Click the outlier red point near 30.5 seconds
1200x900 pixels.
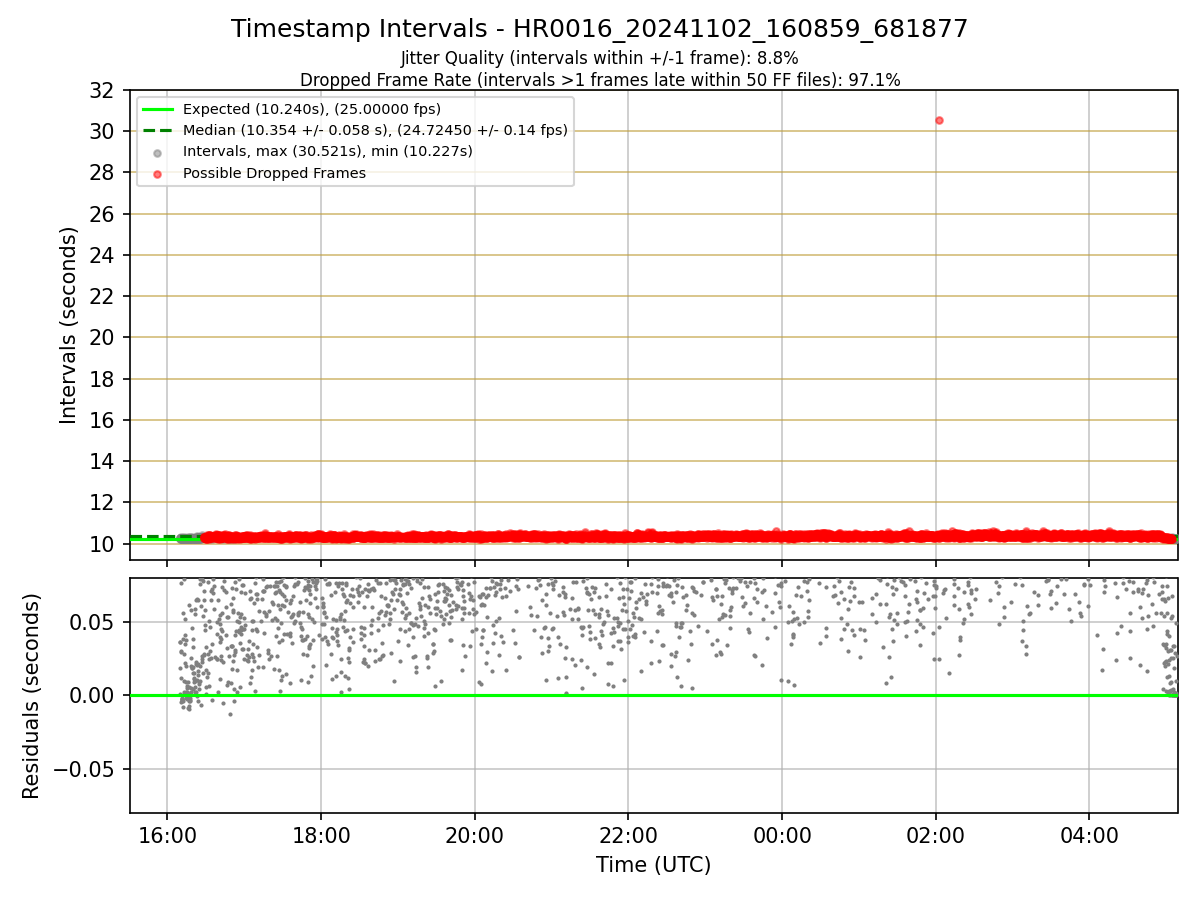pyautogui.click(x=939, y=120)
